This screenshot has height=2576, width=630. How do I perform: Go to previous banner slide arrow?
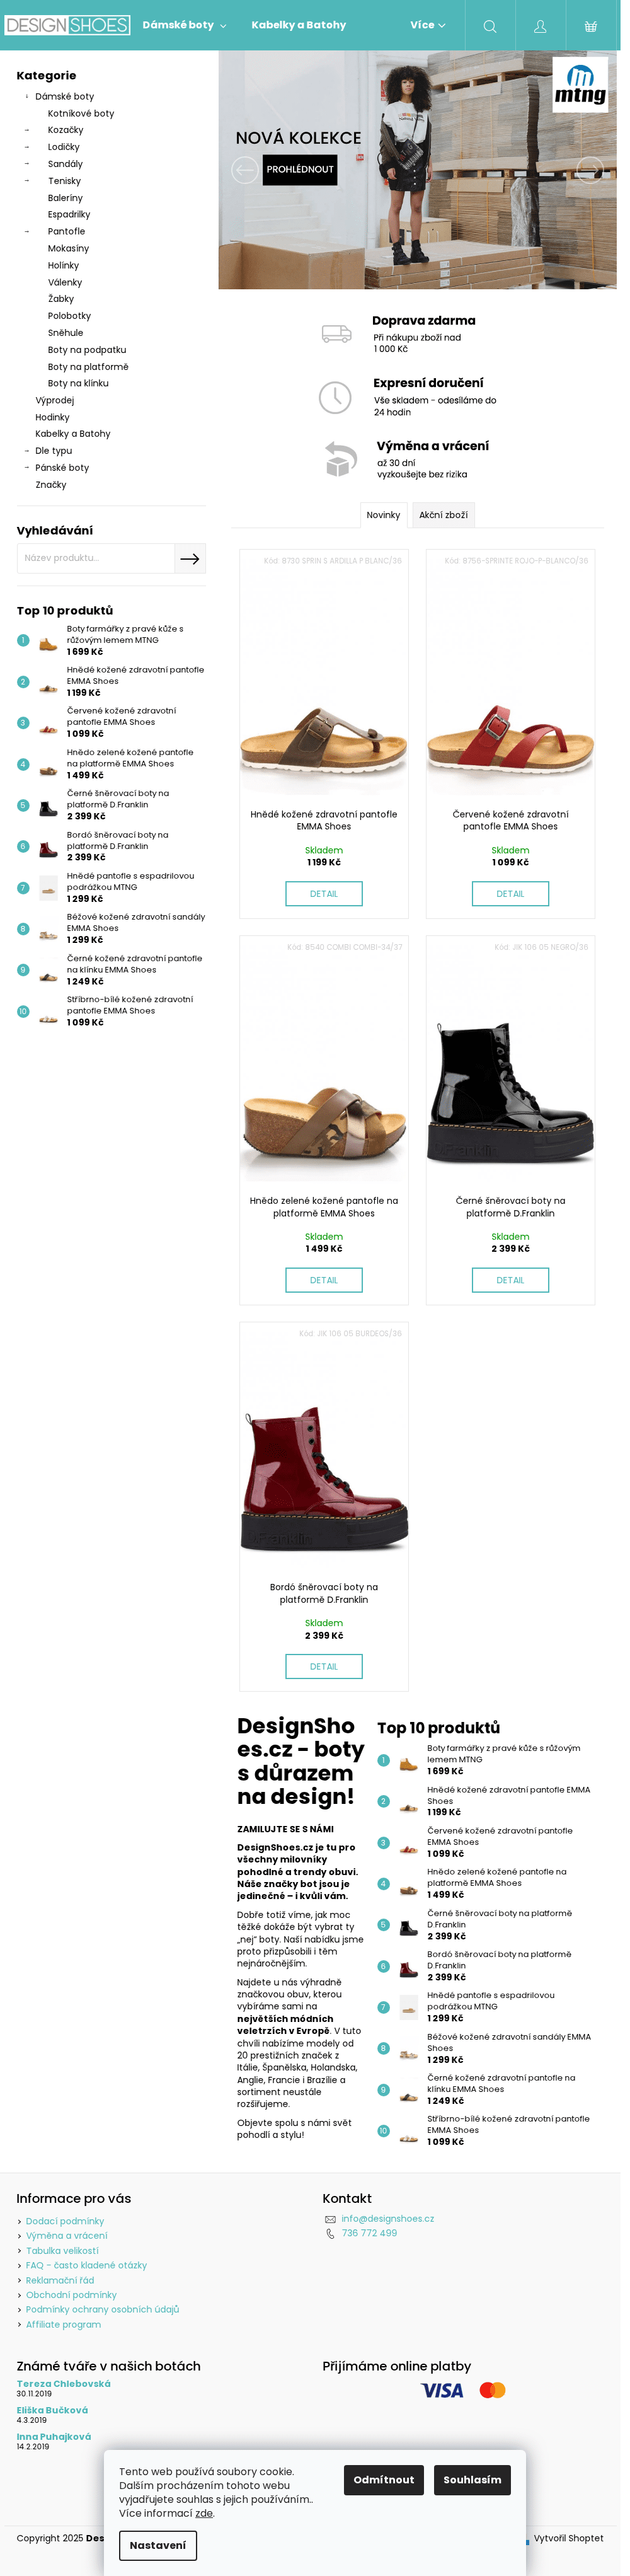(244, 170)
